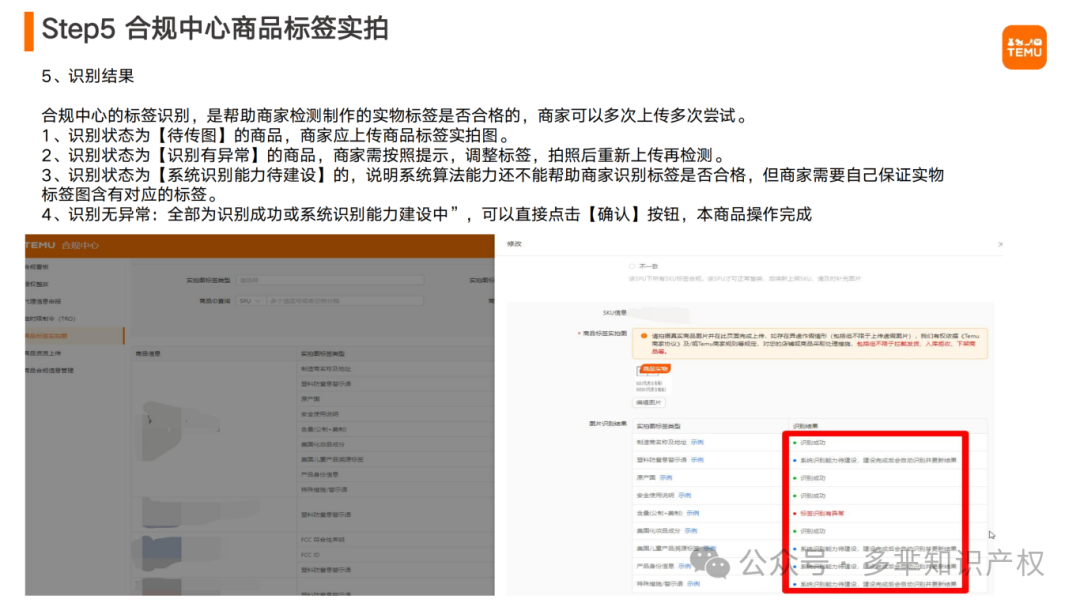Click 系统识别能力待建设 result for 塑料防窒息警示语
This screenshot has height=607, width=1080.
click(878, 460)
